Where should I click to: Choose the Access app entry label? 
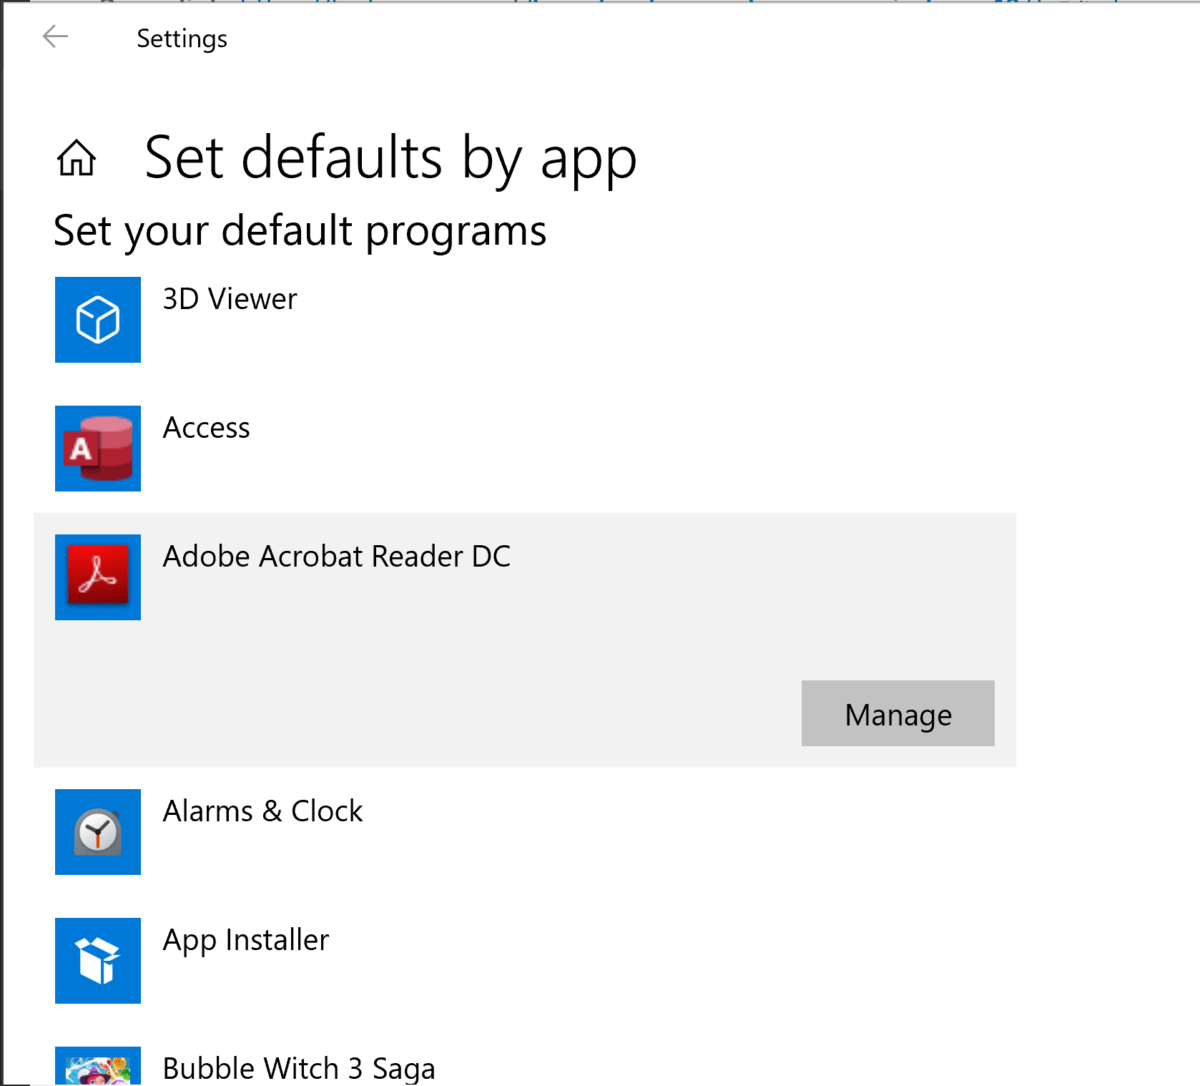(206, 428)
